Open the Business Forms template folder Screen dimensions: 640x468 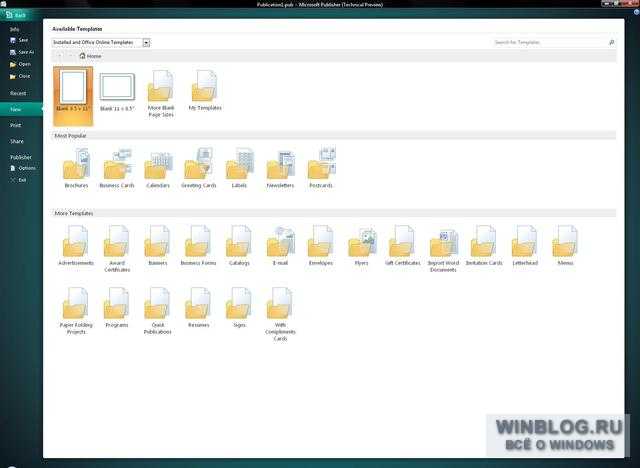[x=198, y=246]
